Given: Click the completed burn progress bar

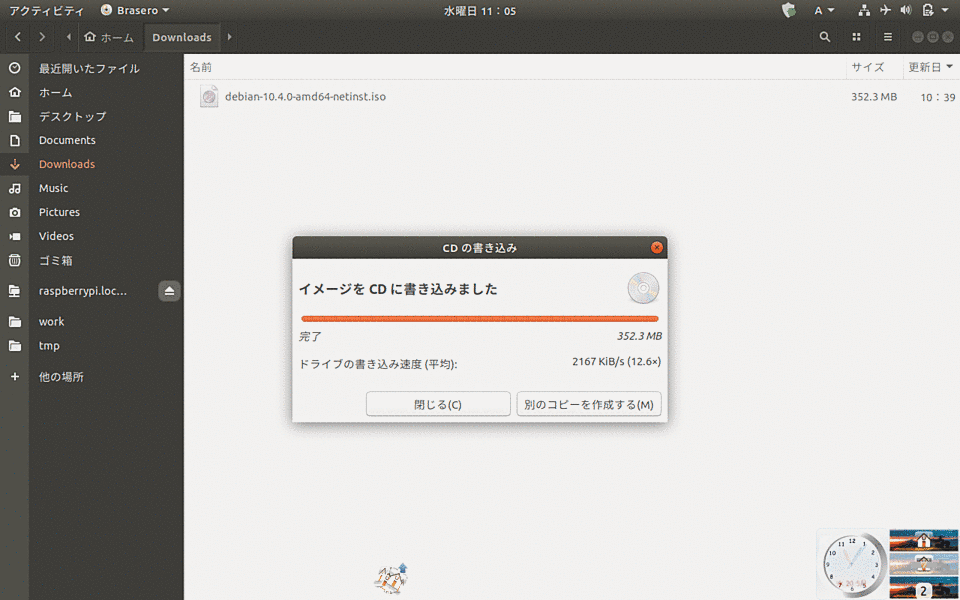Looking at the screenshot, I should [479, 318].
